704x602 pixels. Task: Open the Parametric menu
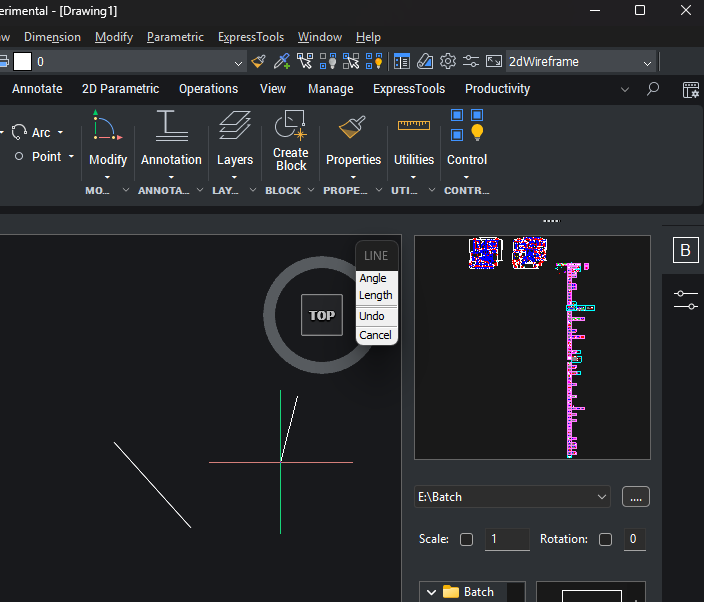pos(175,37)
